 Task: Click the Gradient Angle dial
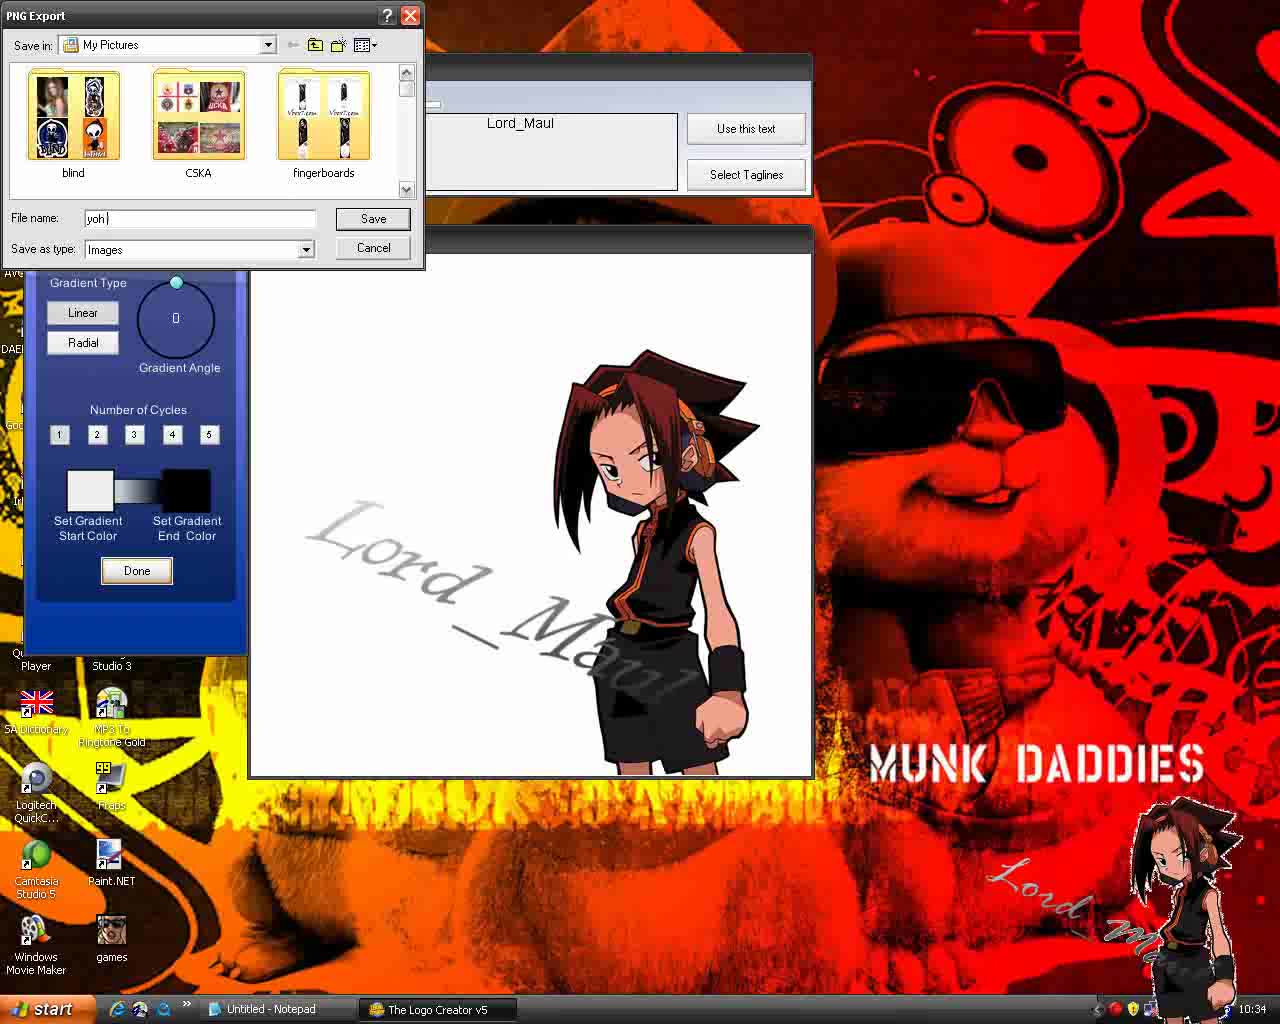[x=176, y=318]
